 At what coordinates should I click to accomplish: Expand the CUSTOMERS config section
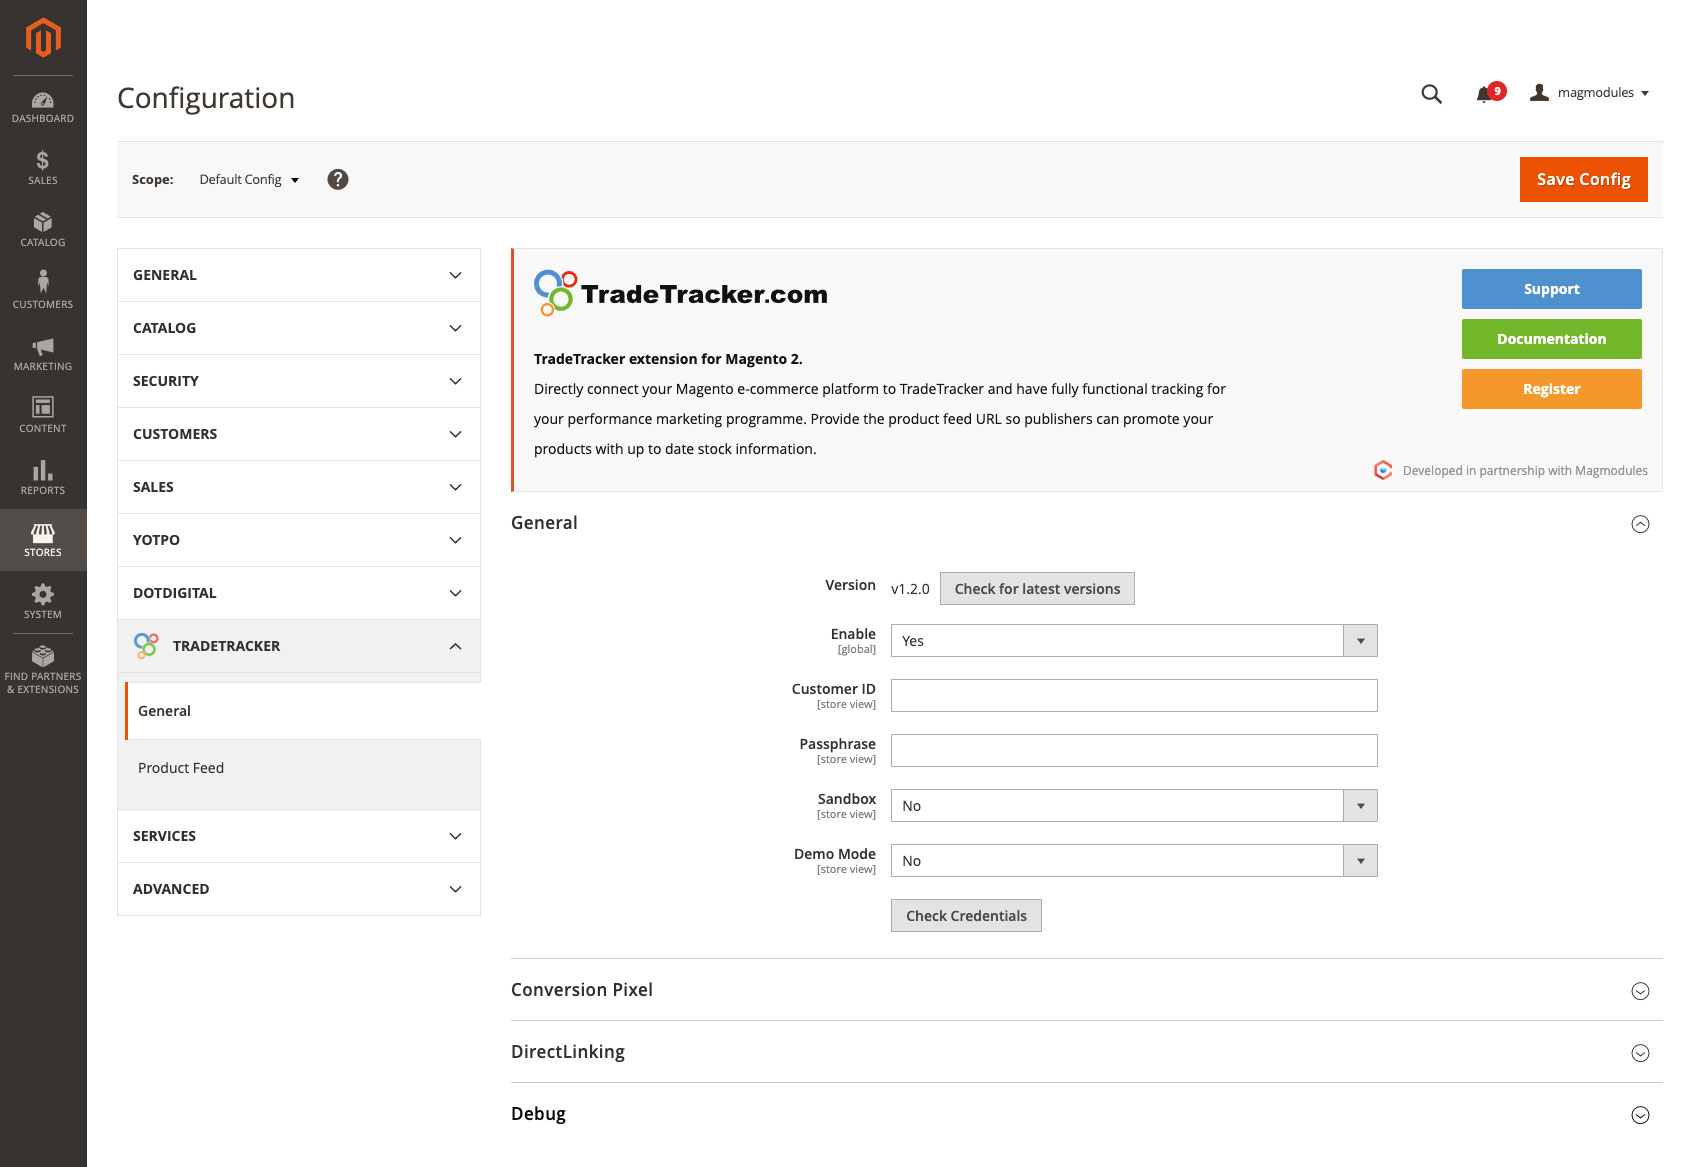pyautogui.click(x=299, y=434)
